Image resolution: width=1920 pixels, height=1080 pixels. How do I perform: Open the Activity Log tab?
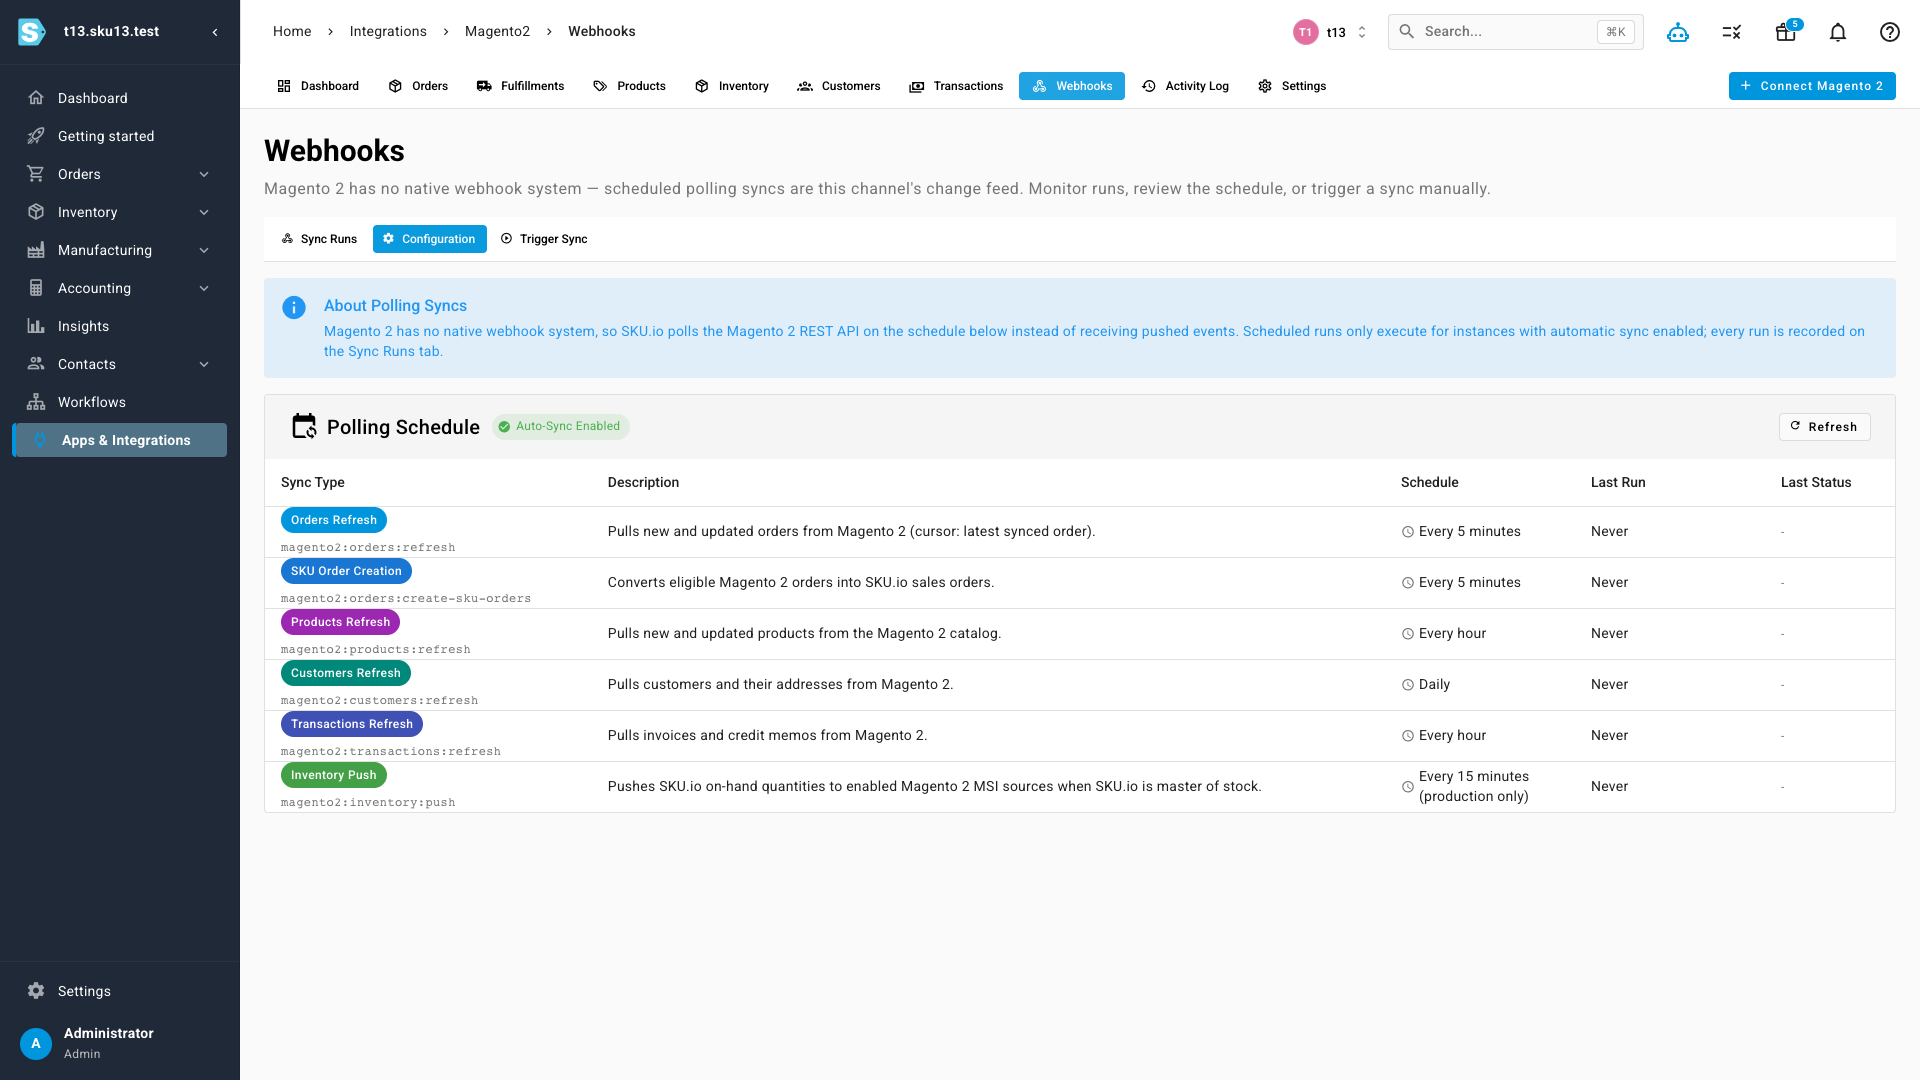click(x=1185, y=86)
